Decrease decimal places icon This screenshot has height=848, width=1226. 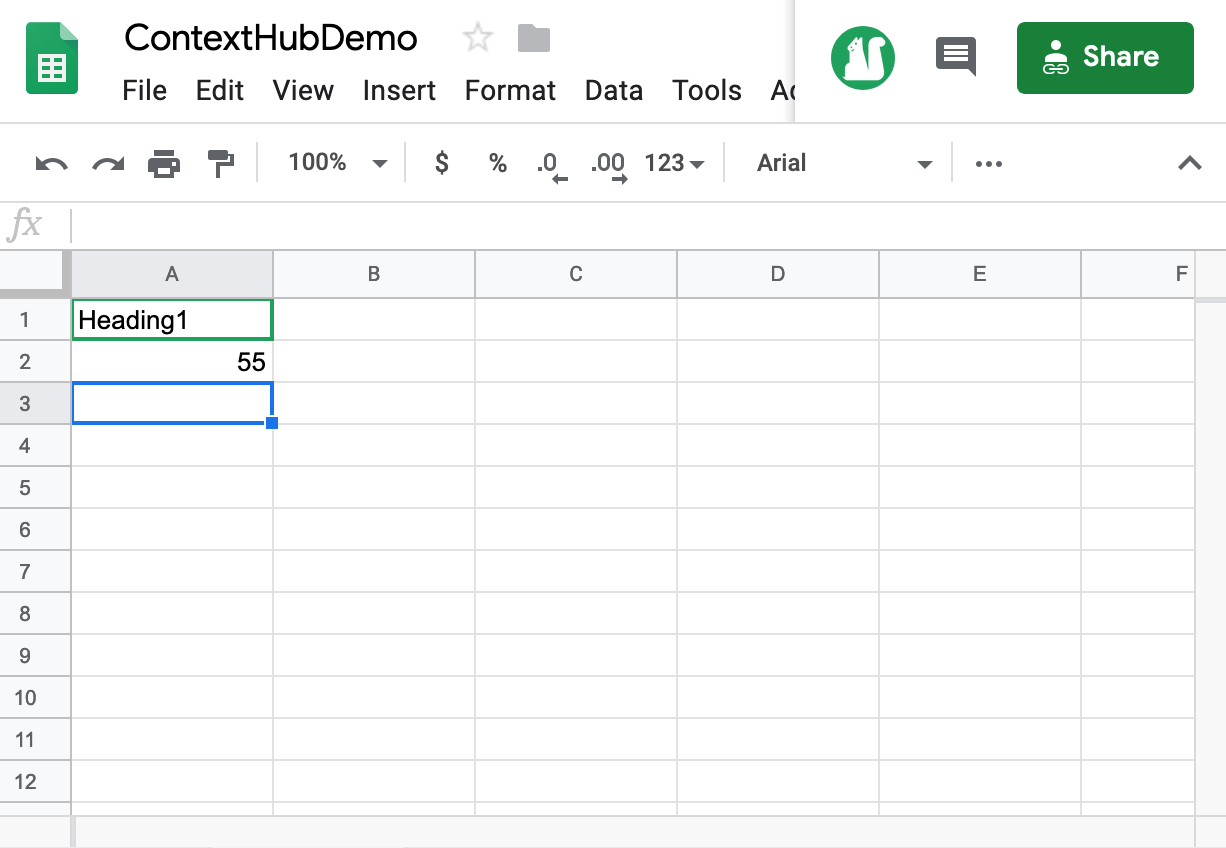[x=551, y=164]
